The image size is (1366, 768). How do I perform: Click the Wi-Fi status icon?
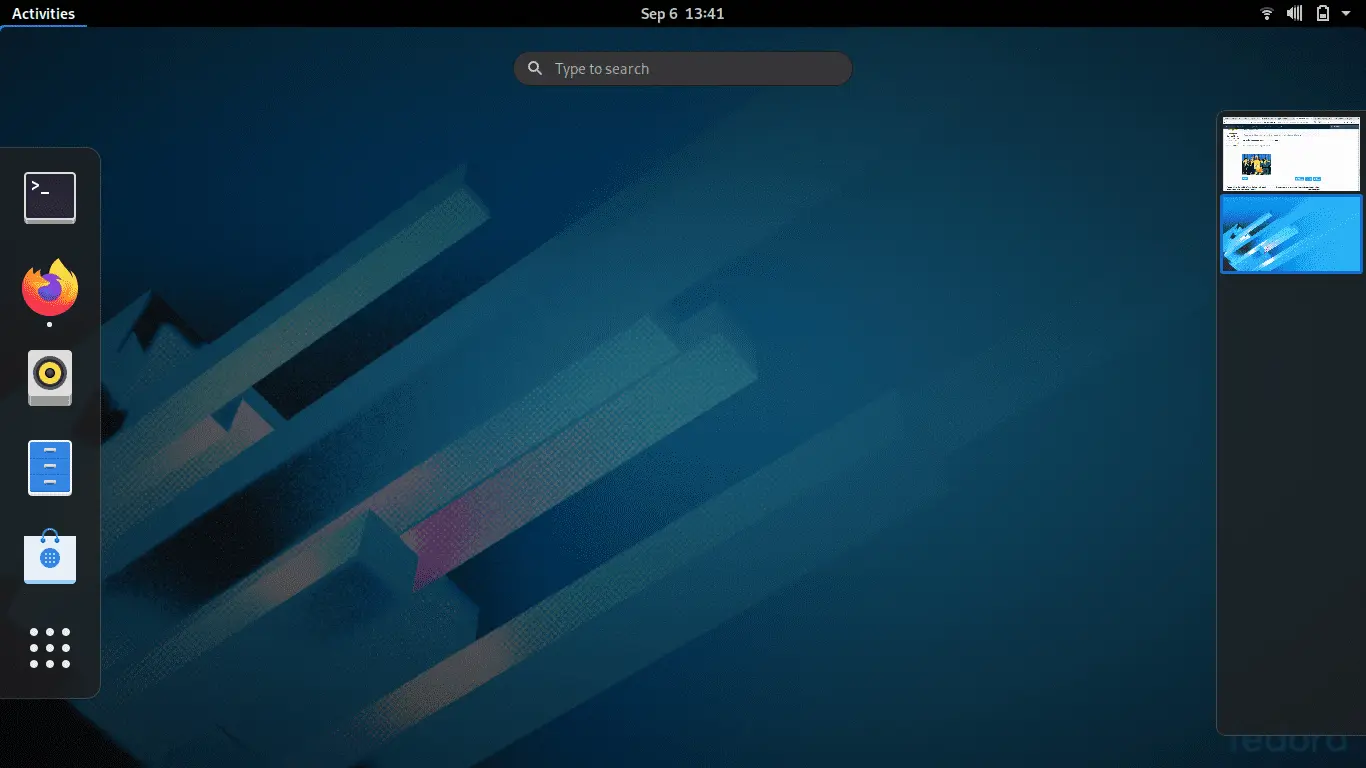click(1266, 13)
